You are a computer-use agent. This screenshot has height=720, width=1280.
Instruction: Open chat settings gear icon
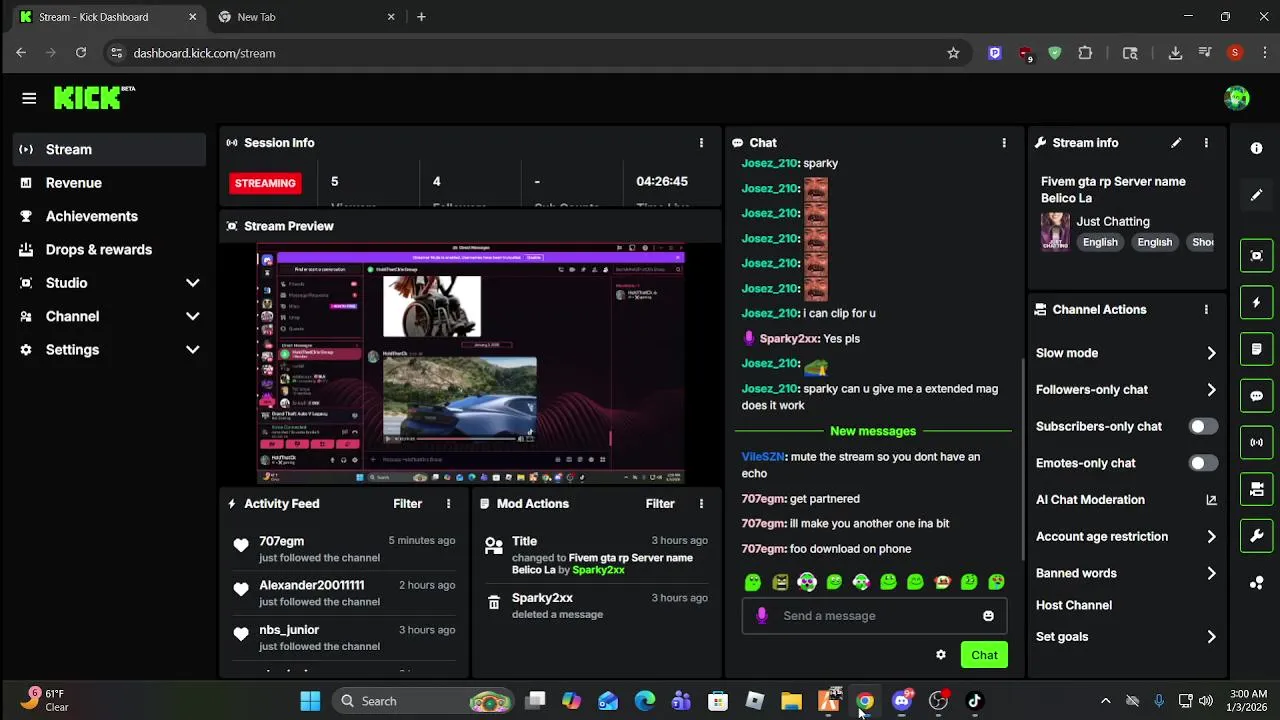click(941, 655)
